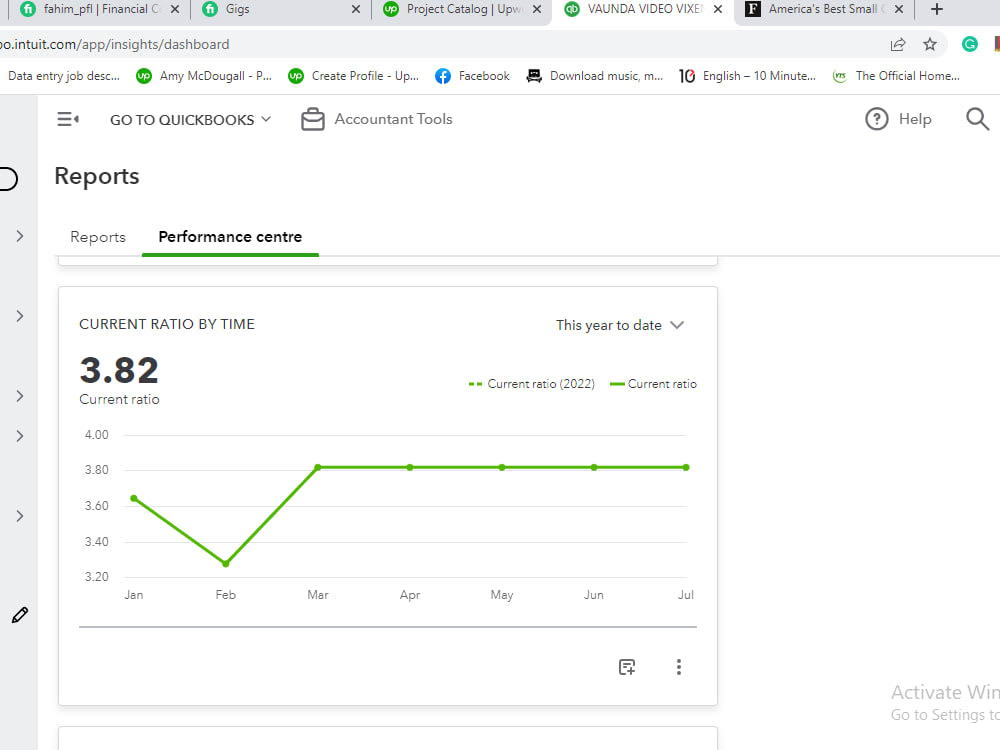
Task: Open The Official Home bookmark
Action: pos(896,76)
